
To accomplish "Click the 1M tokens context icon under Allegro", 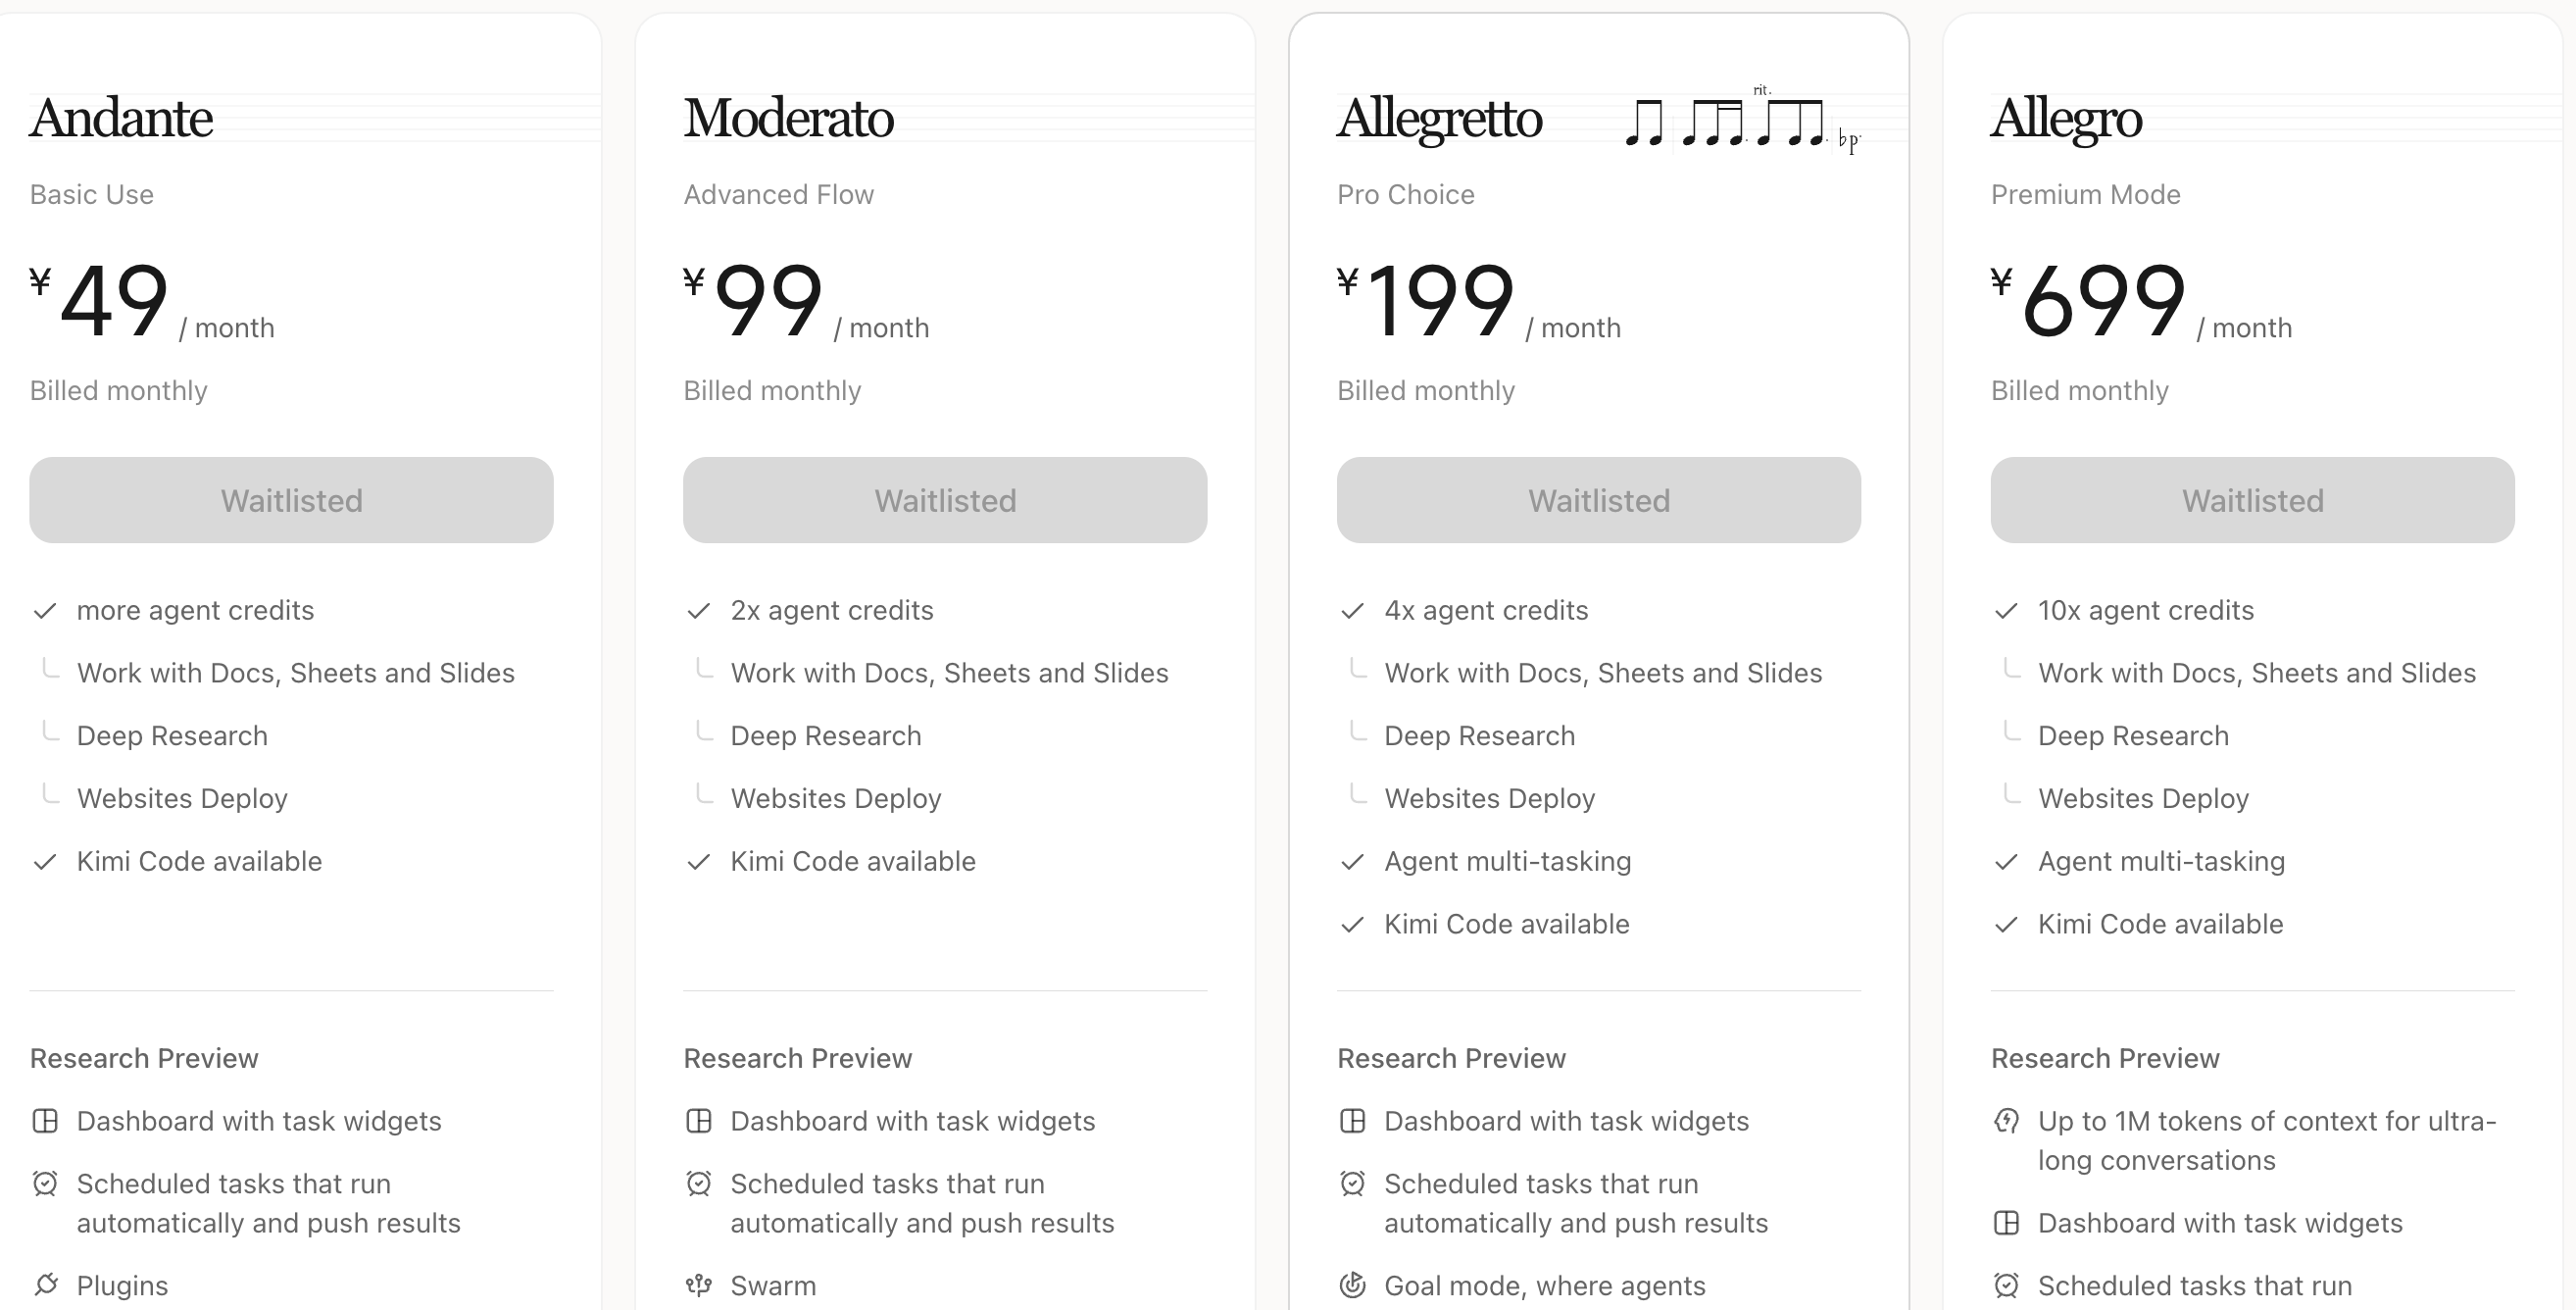I will 2006,1121.
